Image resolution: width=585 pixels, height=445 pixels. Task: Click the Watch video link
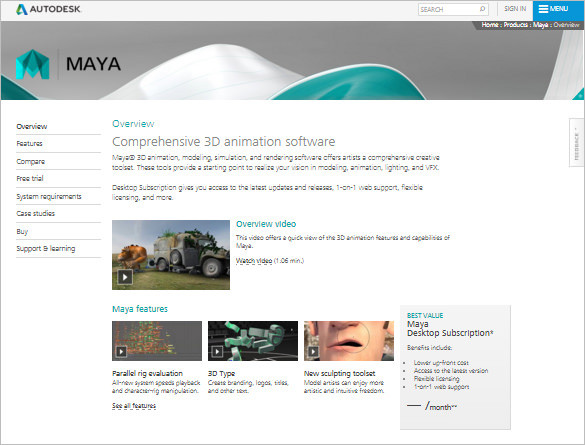[x=254, y=261]
